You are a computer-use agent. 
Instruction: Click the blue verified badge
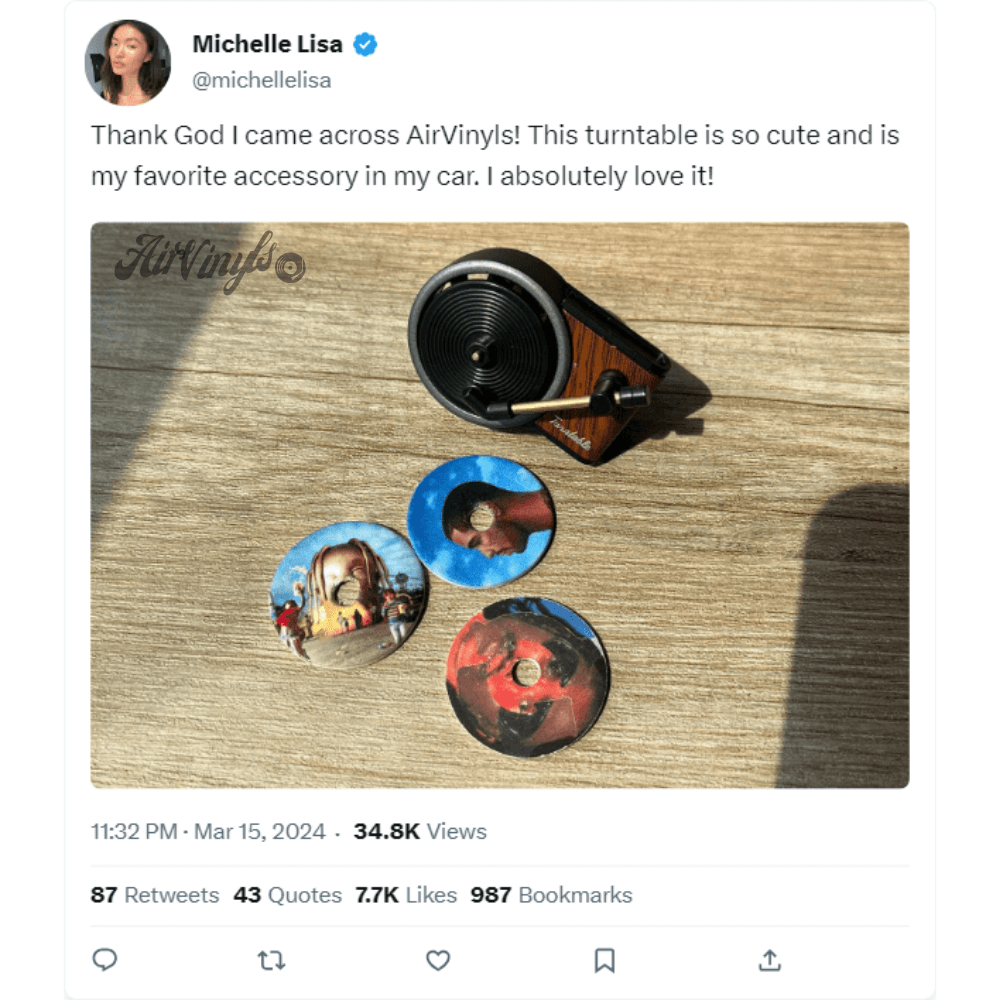pyautogui.click(x=365, y=45)
